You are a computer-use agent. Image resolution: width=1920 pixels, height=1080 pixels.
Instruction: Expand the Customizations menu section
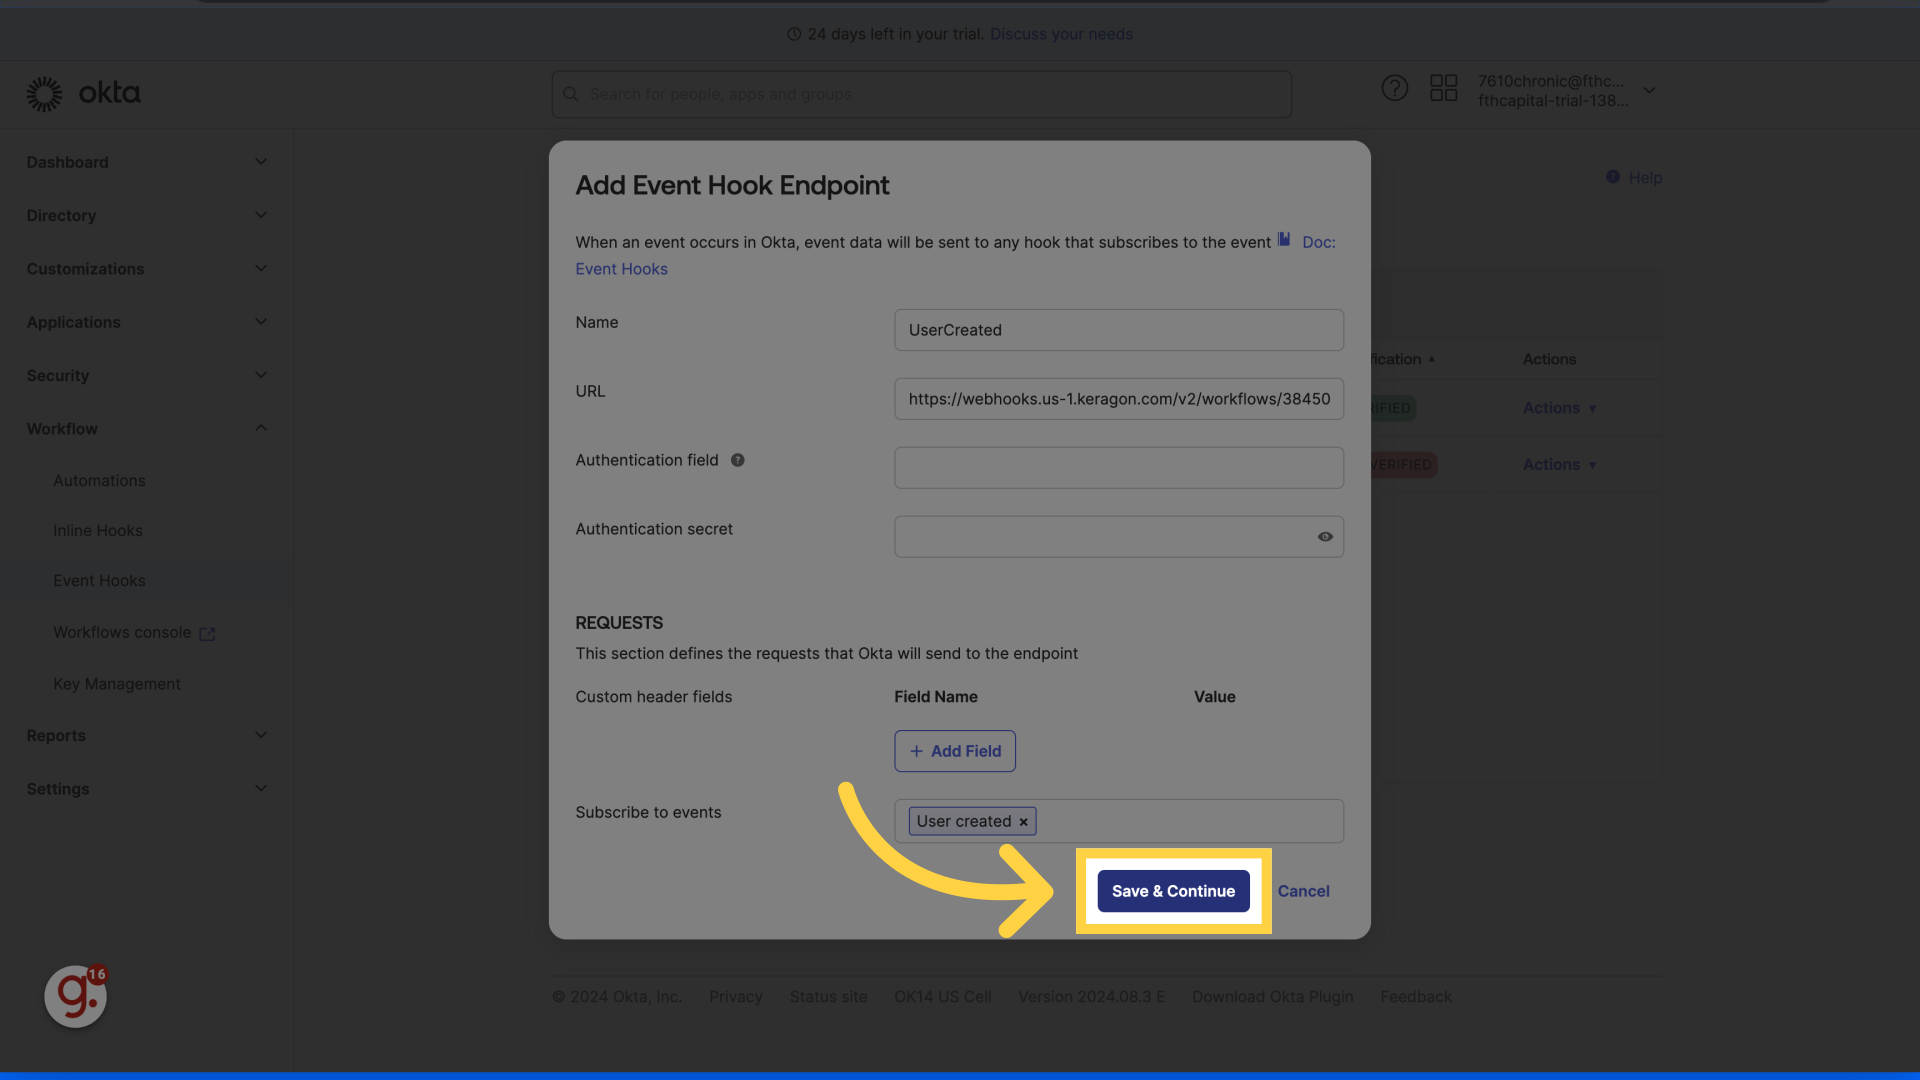[x=147, y=269]
